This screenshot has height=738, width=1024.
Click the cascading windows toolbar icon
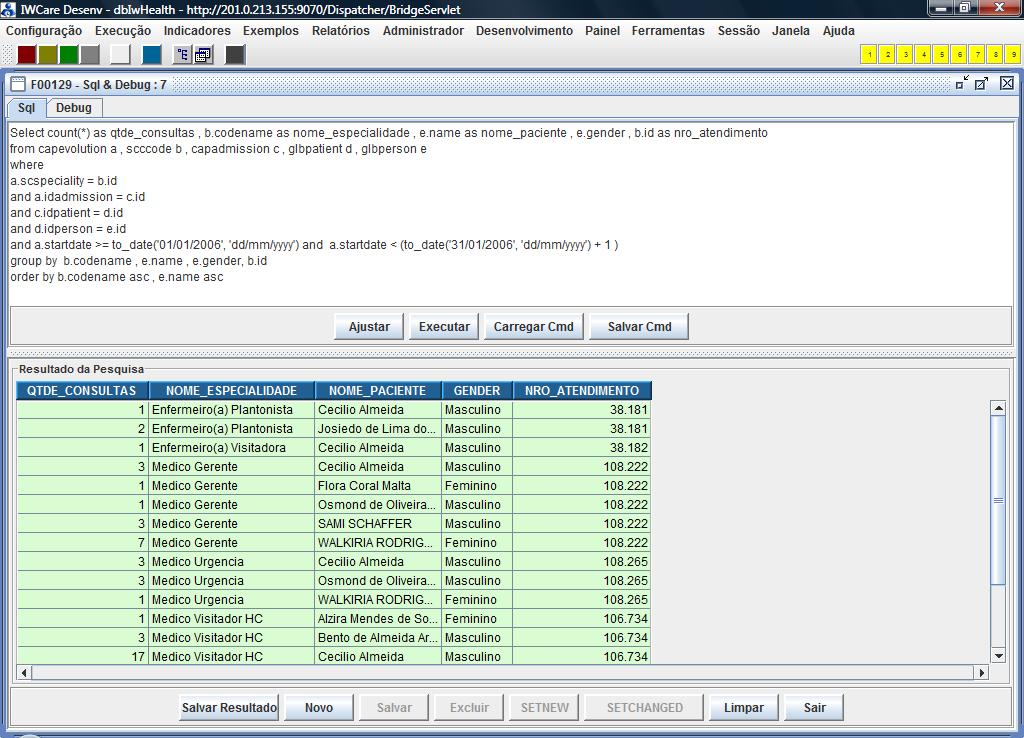tap(203, 55)
